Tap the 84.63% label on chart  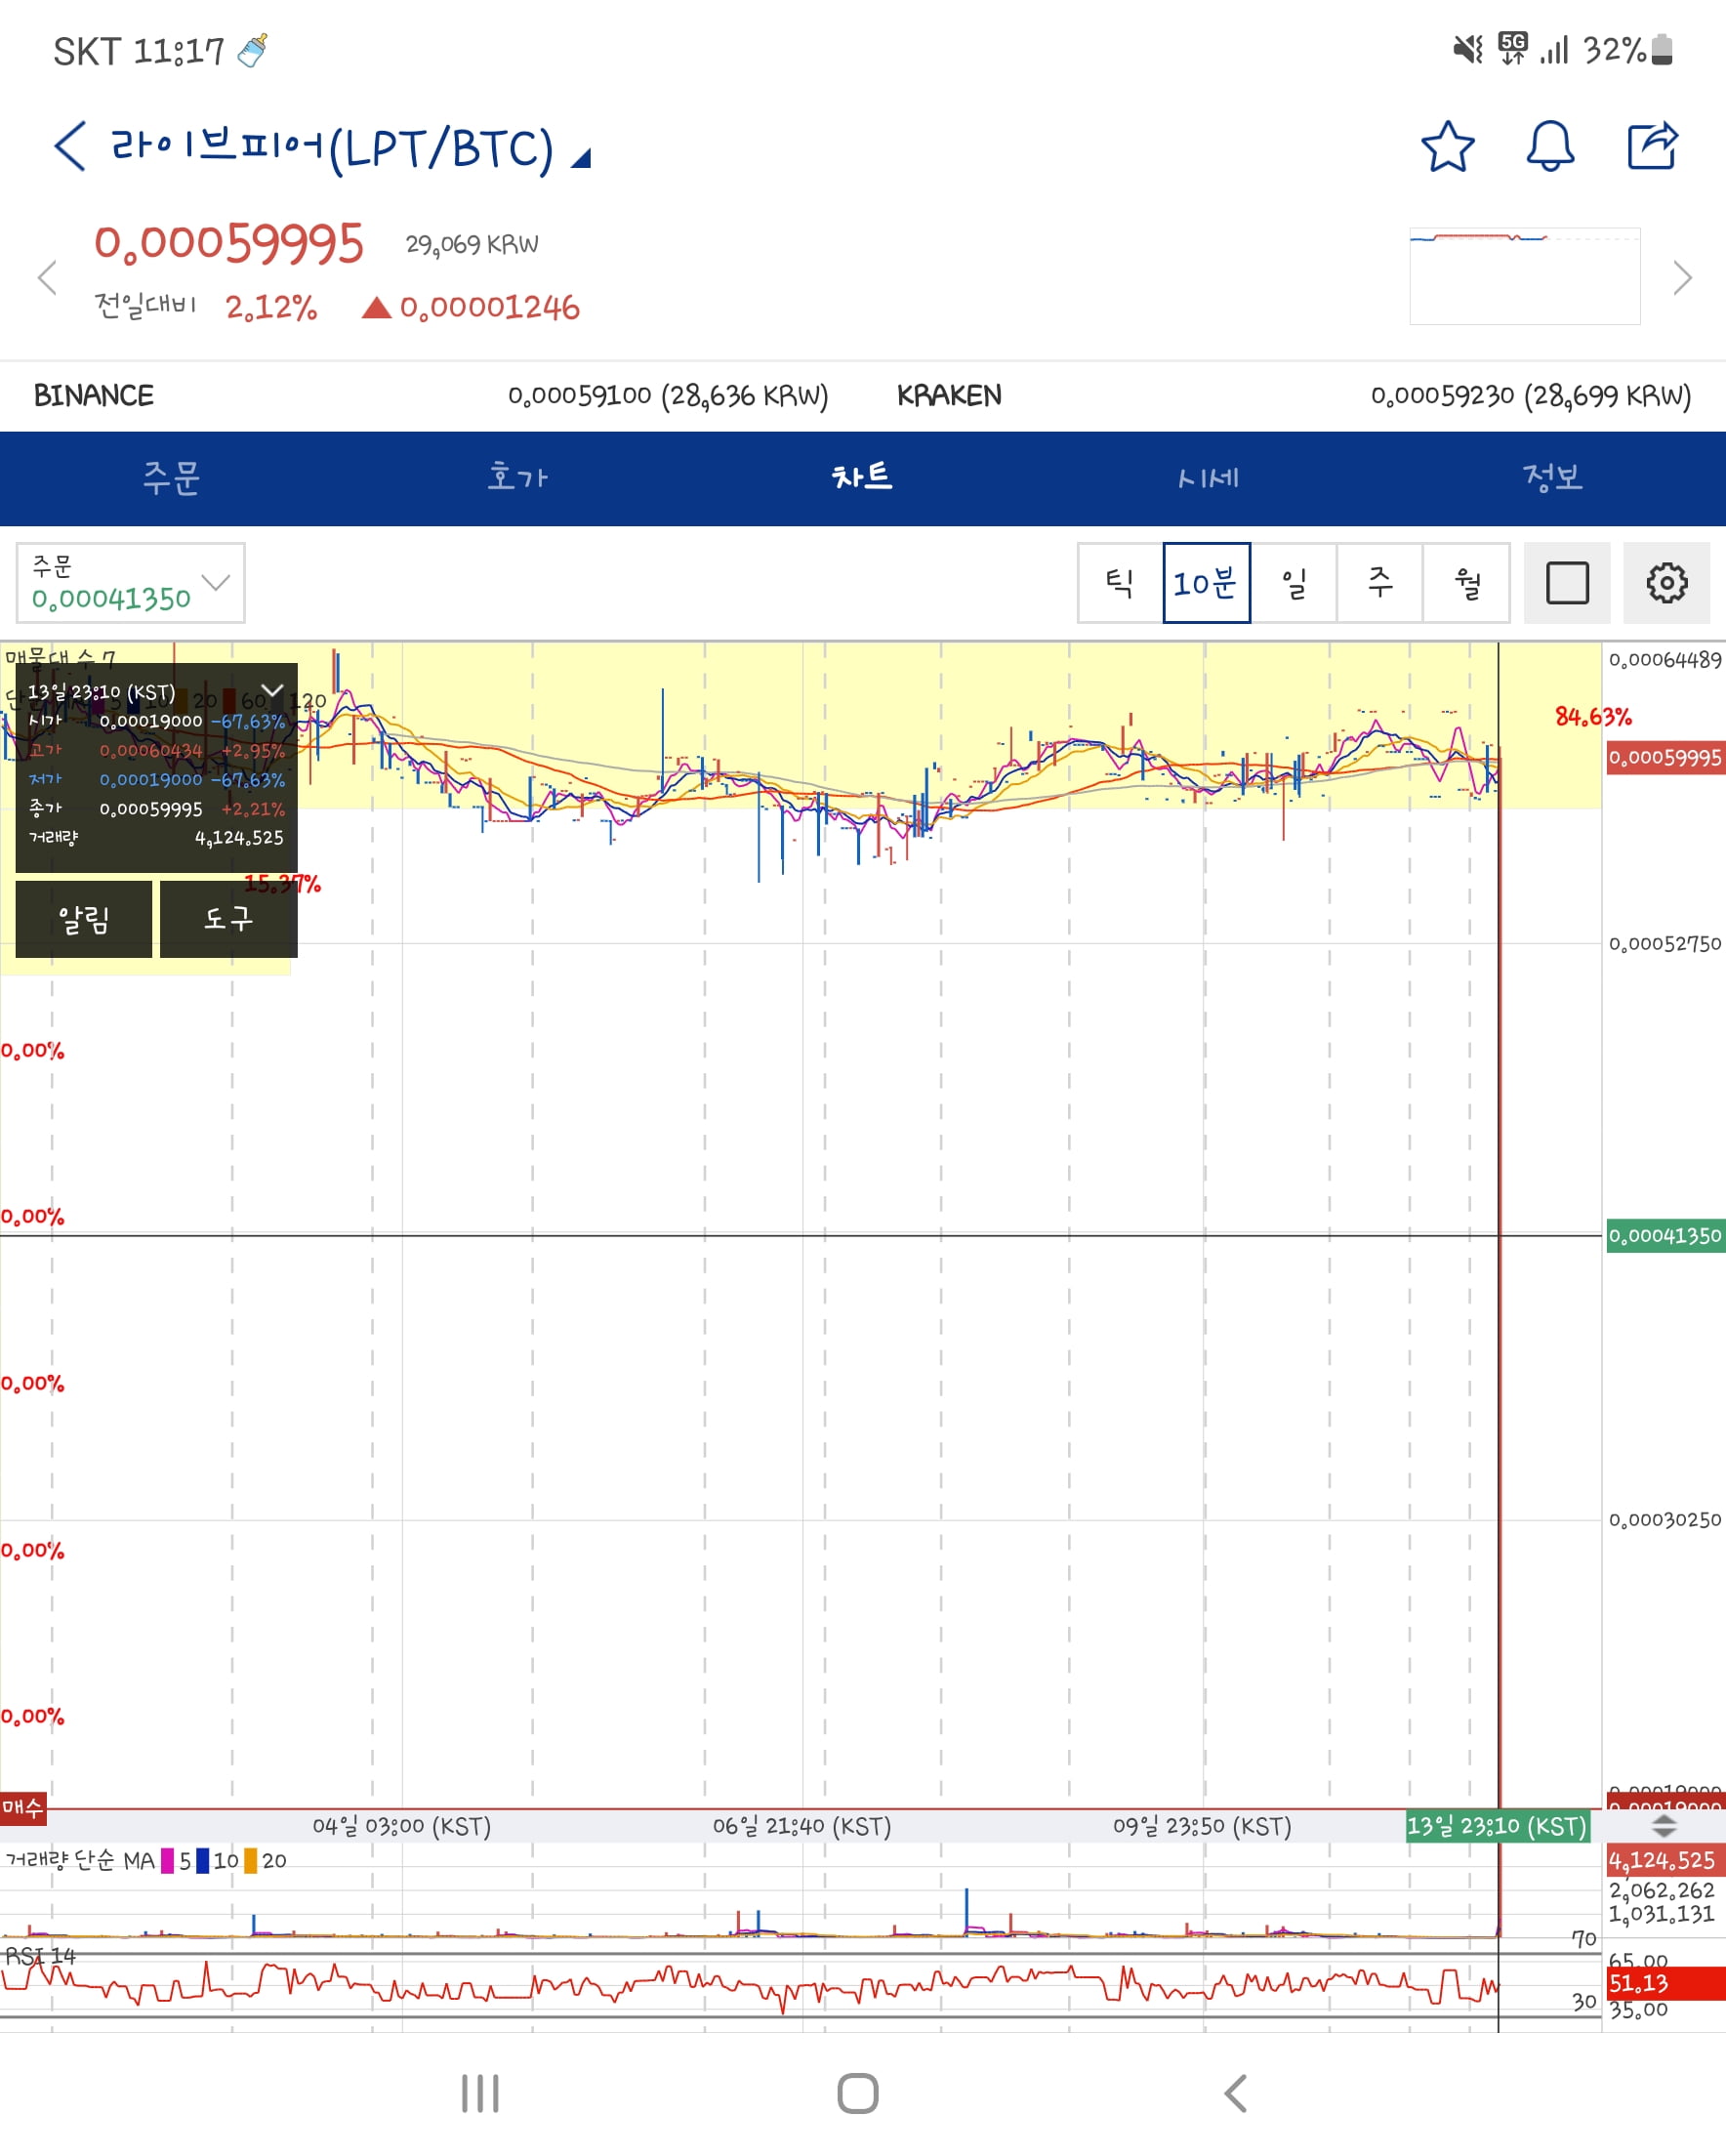coord(1593,717)
